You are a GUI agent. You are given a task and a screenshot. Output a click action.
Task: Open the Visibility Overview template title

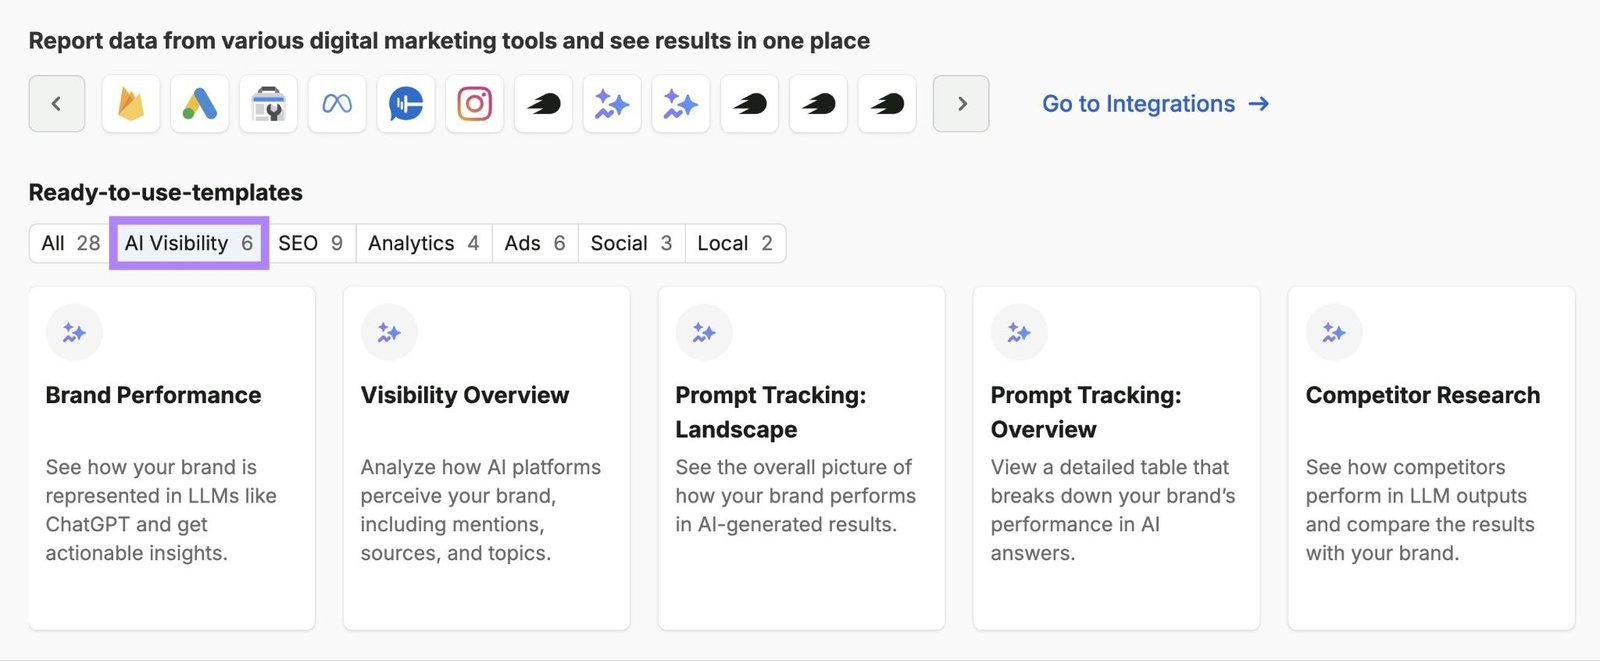click(x=465, y=395)
